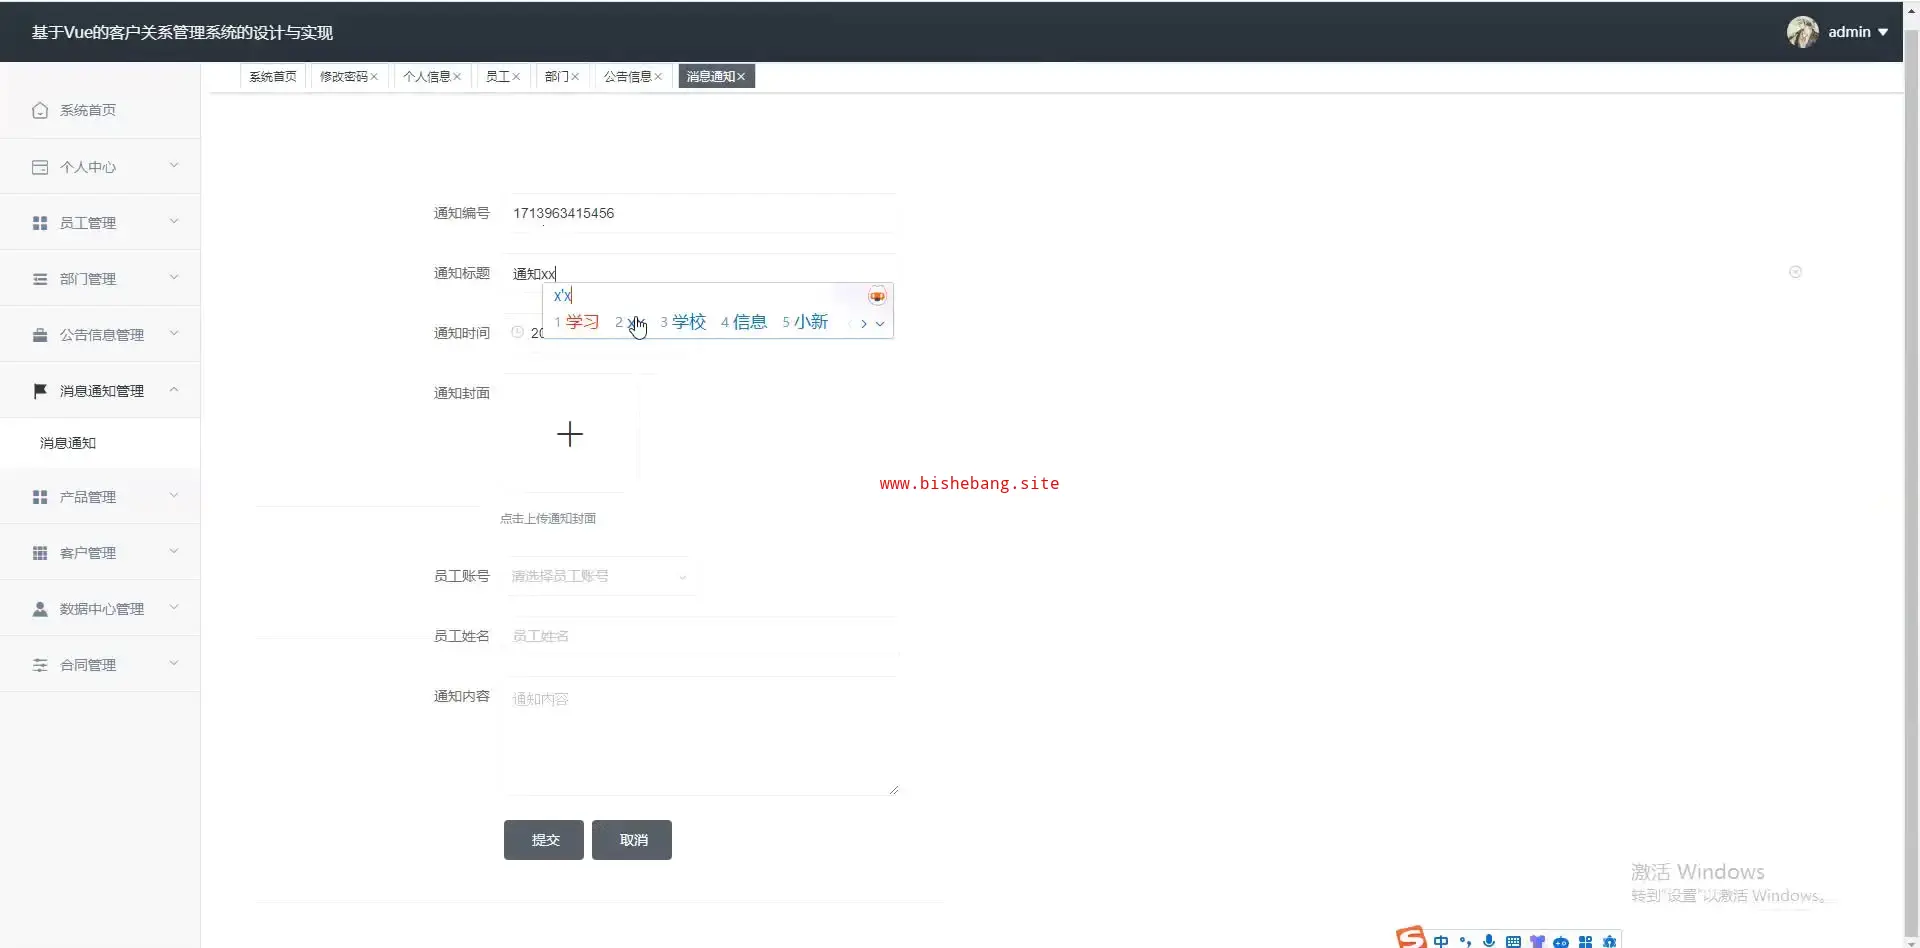Toggle the punctuation mode in IME bar
Viewport: 1920px width, 948px height.
(x=1465, y=941)
